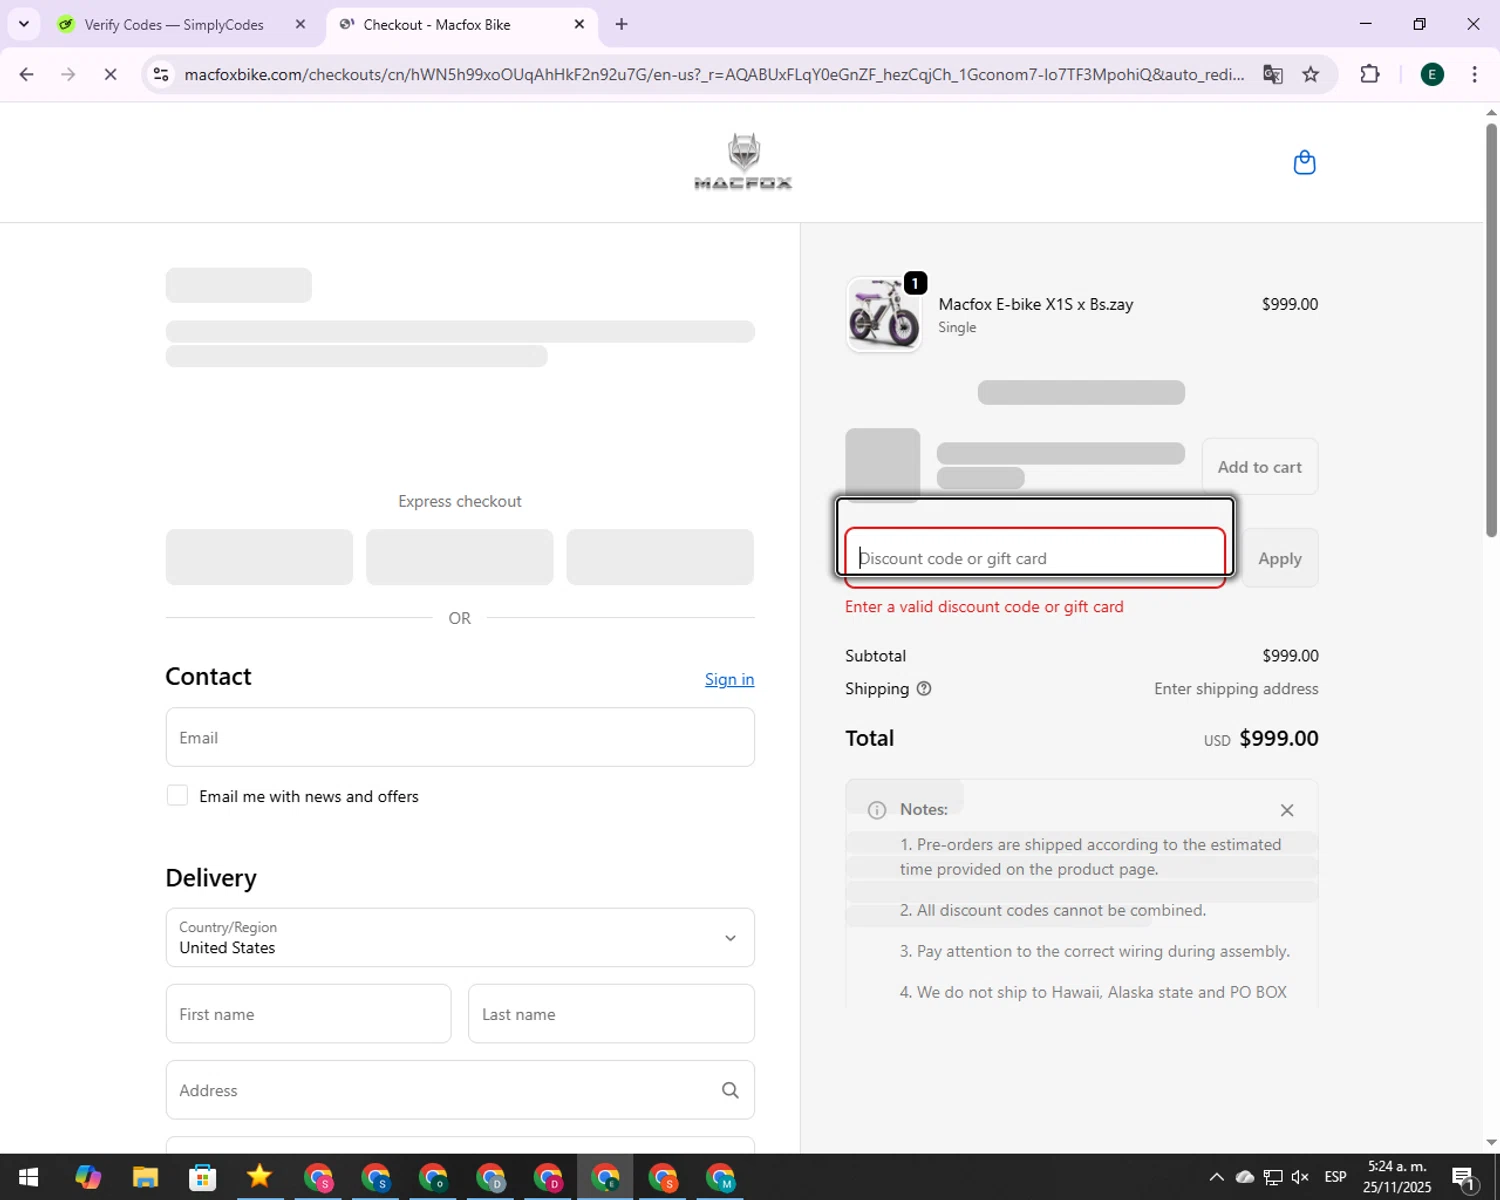1500x1200 pixels.
Task: Follow the Sign in link
Action: [x=729, y=679]
